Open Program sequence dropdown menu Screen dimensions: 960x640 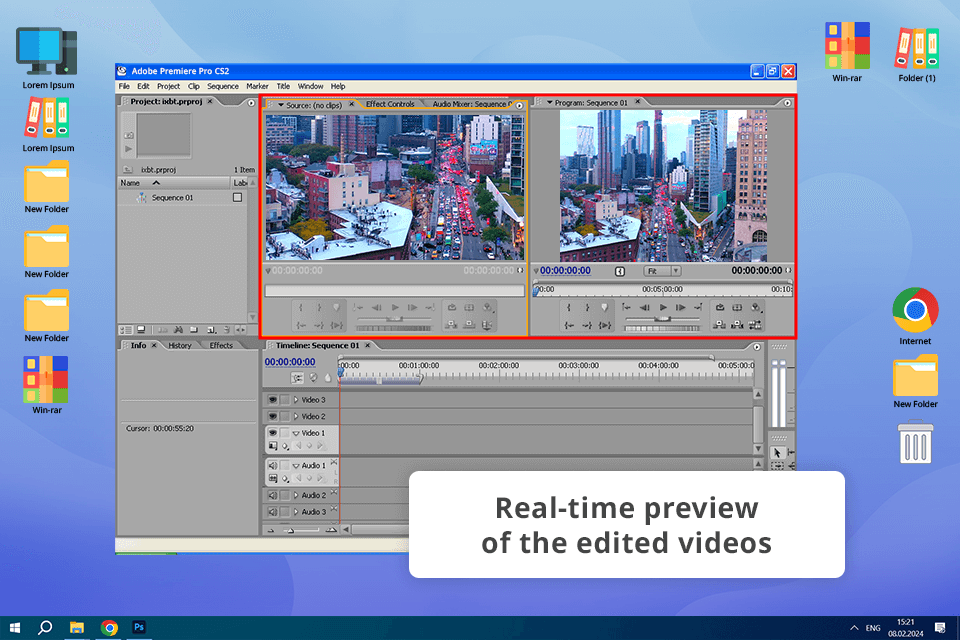[549, 103]
